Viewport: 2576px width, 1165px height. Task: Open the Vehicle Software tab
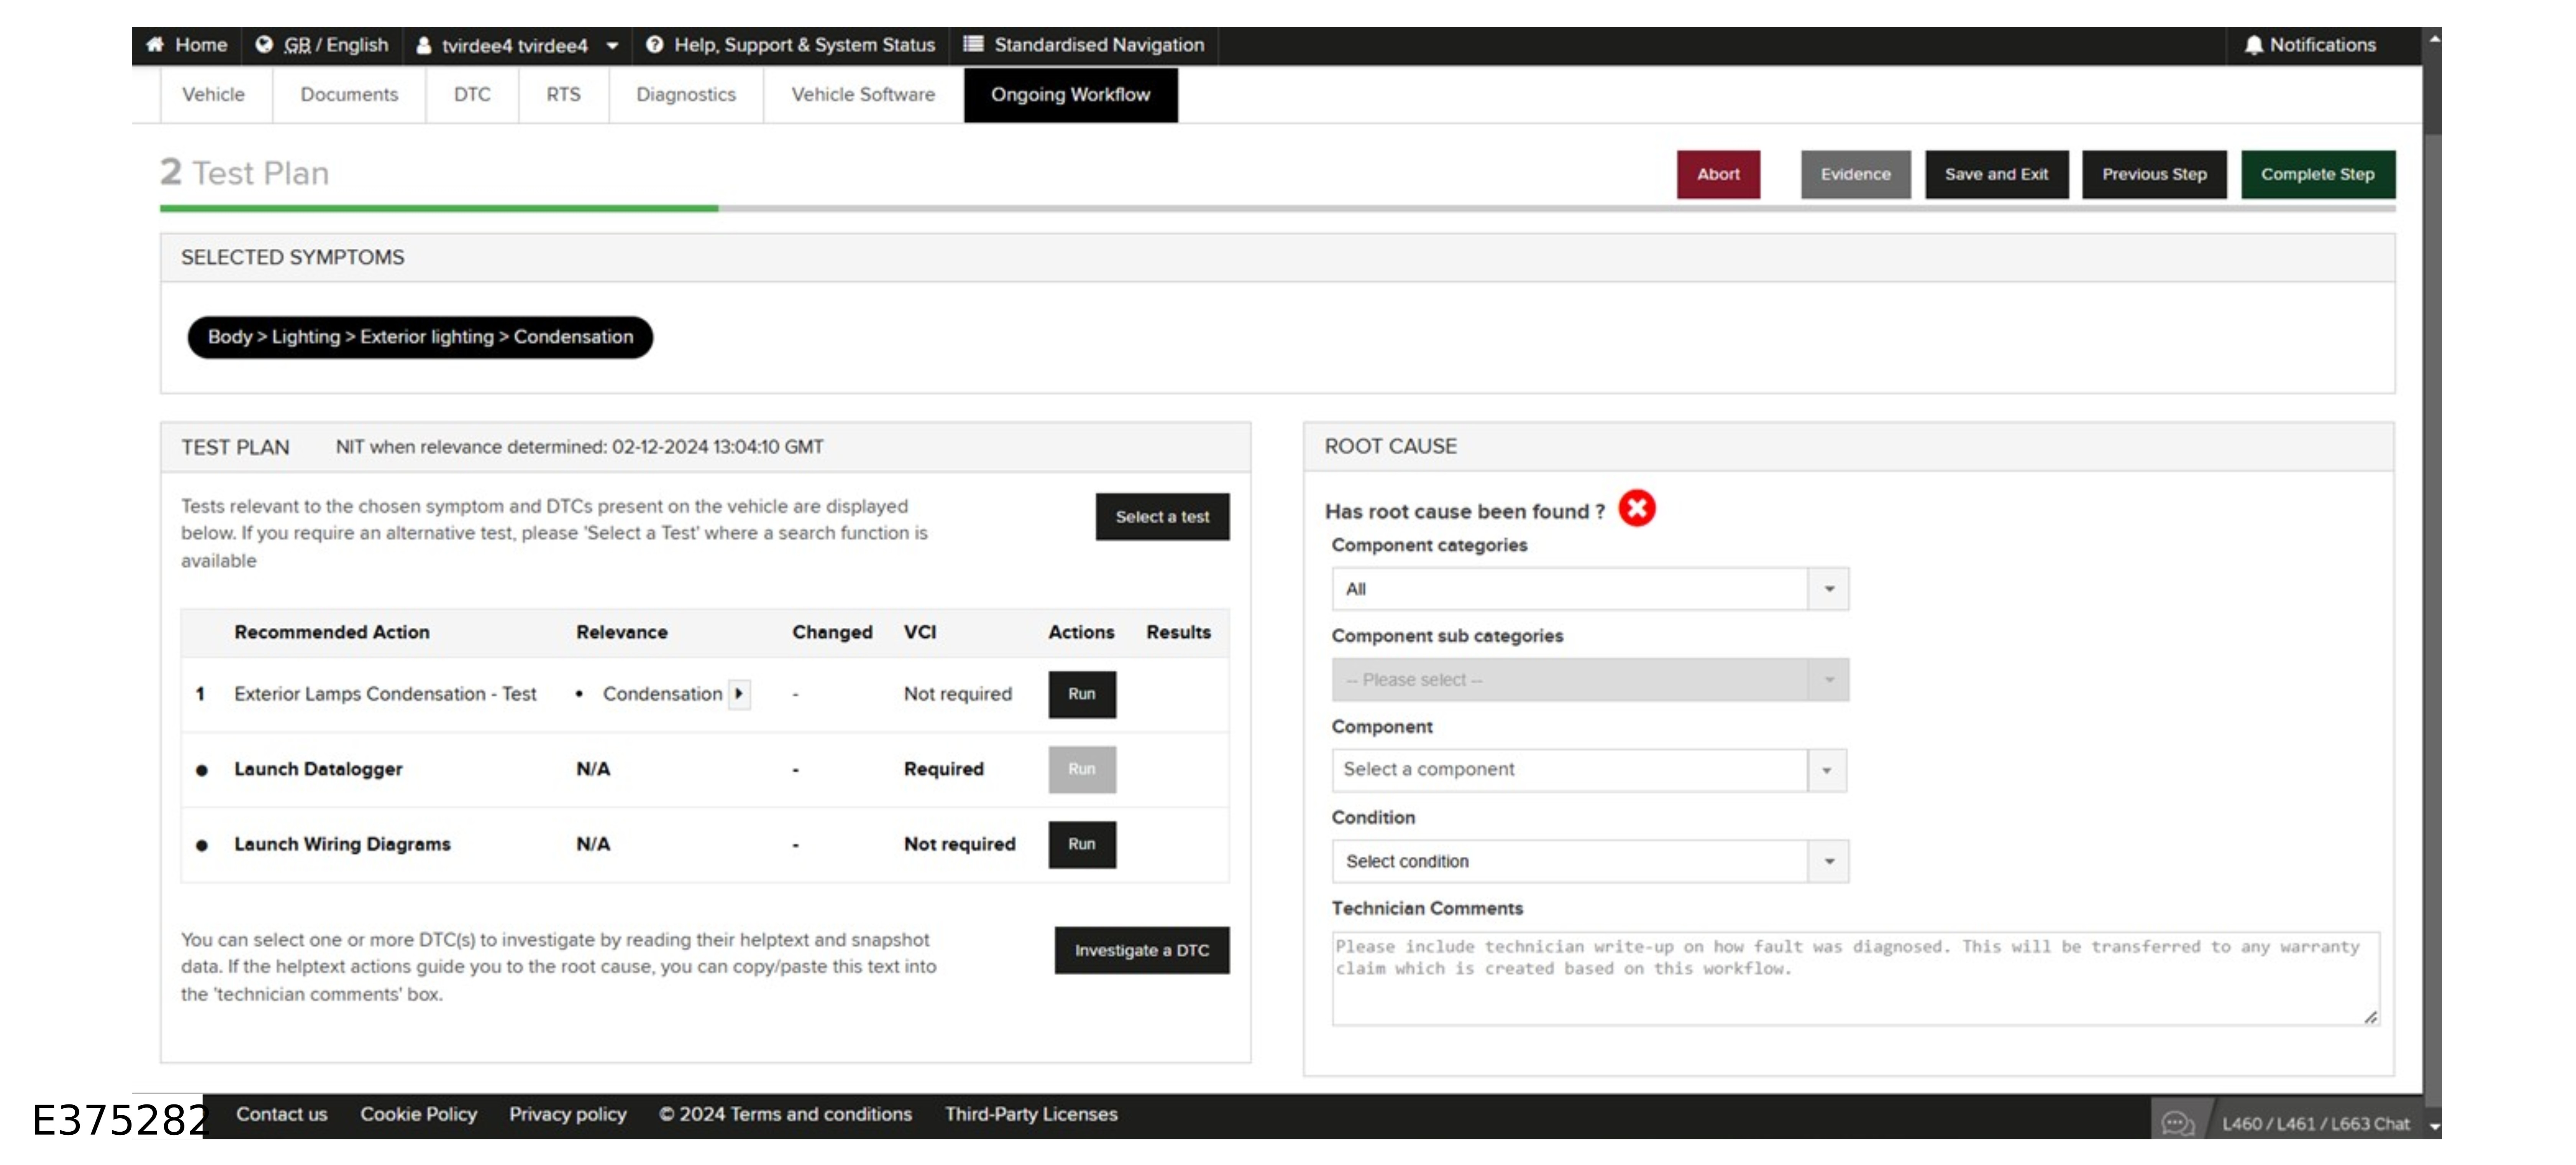[863, 94]
